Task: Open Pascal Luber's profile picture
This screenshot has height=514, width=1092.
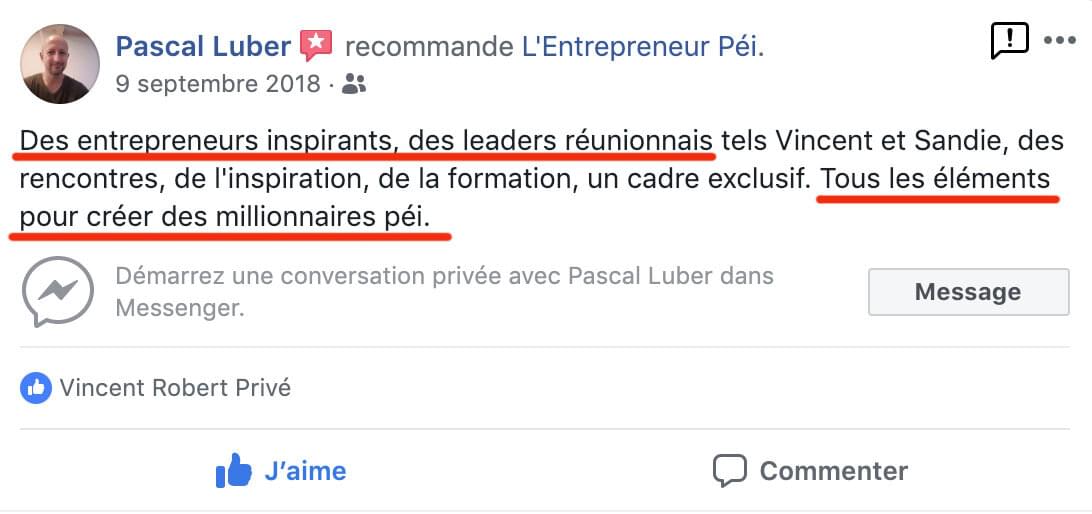Action: (60, 64)
